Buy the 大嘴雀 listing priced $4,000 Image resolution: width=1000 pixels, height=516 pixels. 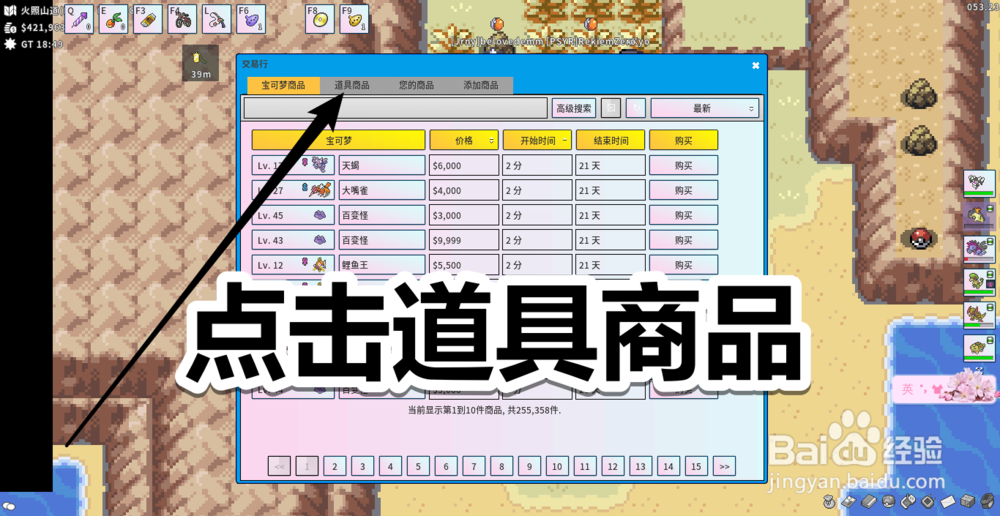click(684, 190)
